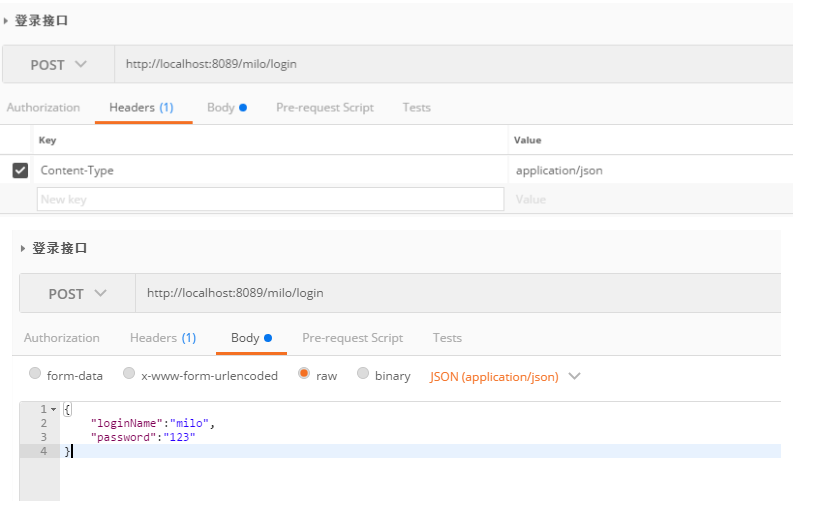Open the Tests tab in upper panel
Image resolution: width=821 pixels, height=506 pixels.
[x=417, y=107]
